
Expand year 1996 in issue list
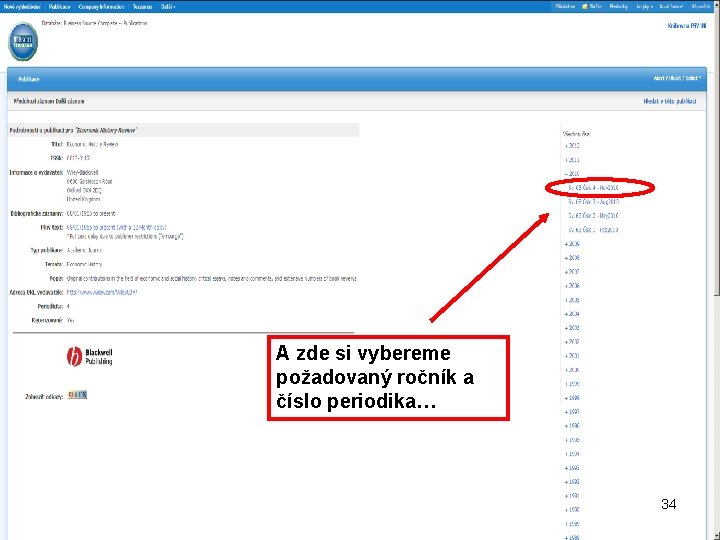pos(572,426)
